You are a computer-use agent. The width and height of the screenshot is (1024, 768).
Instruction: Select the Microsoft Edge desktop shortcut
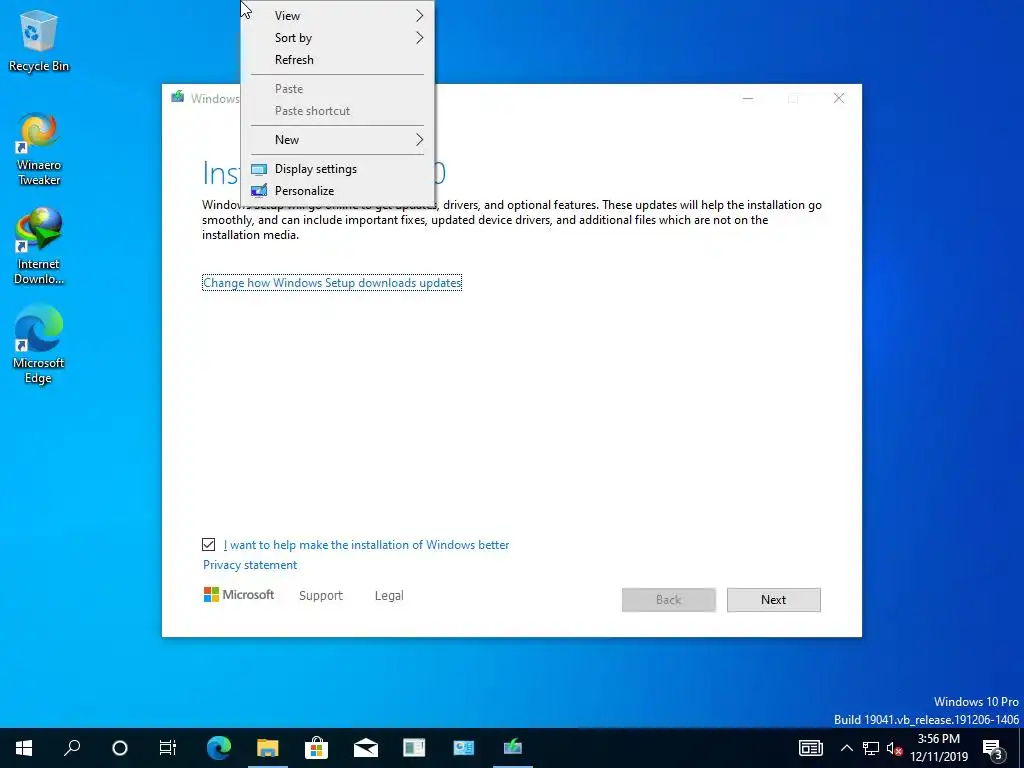click(x=39, y=344)
